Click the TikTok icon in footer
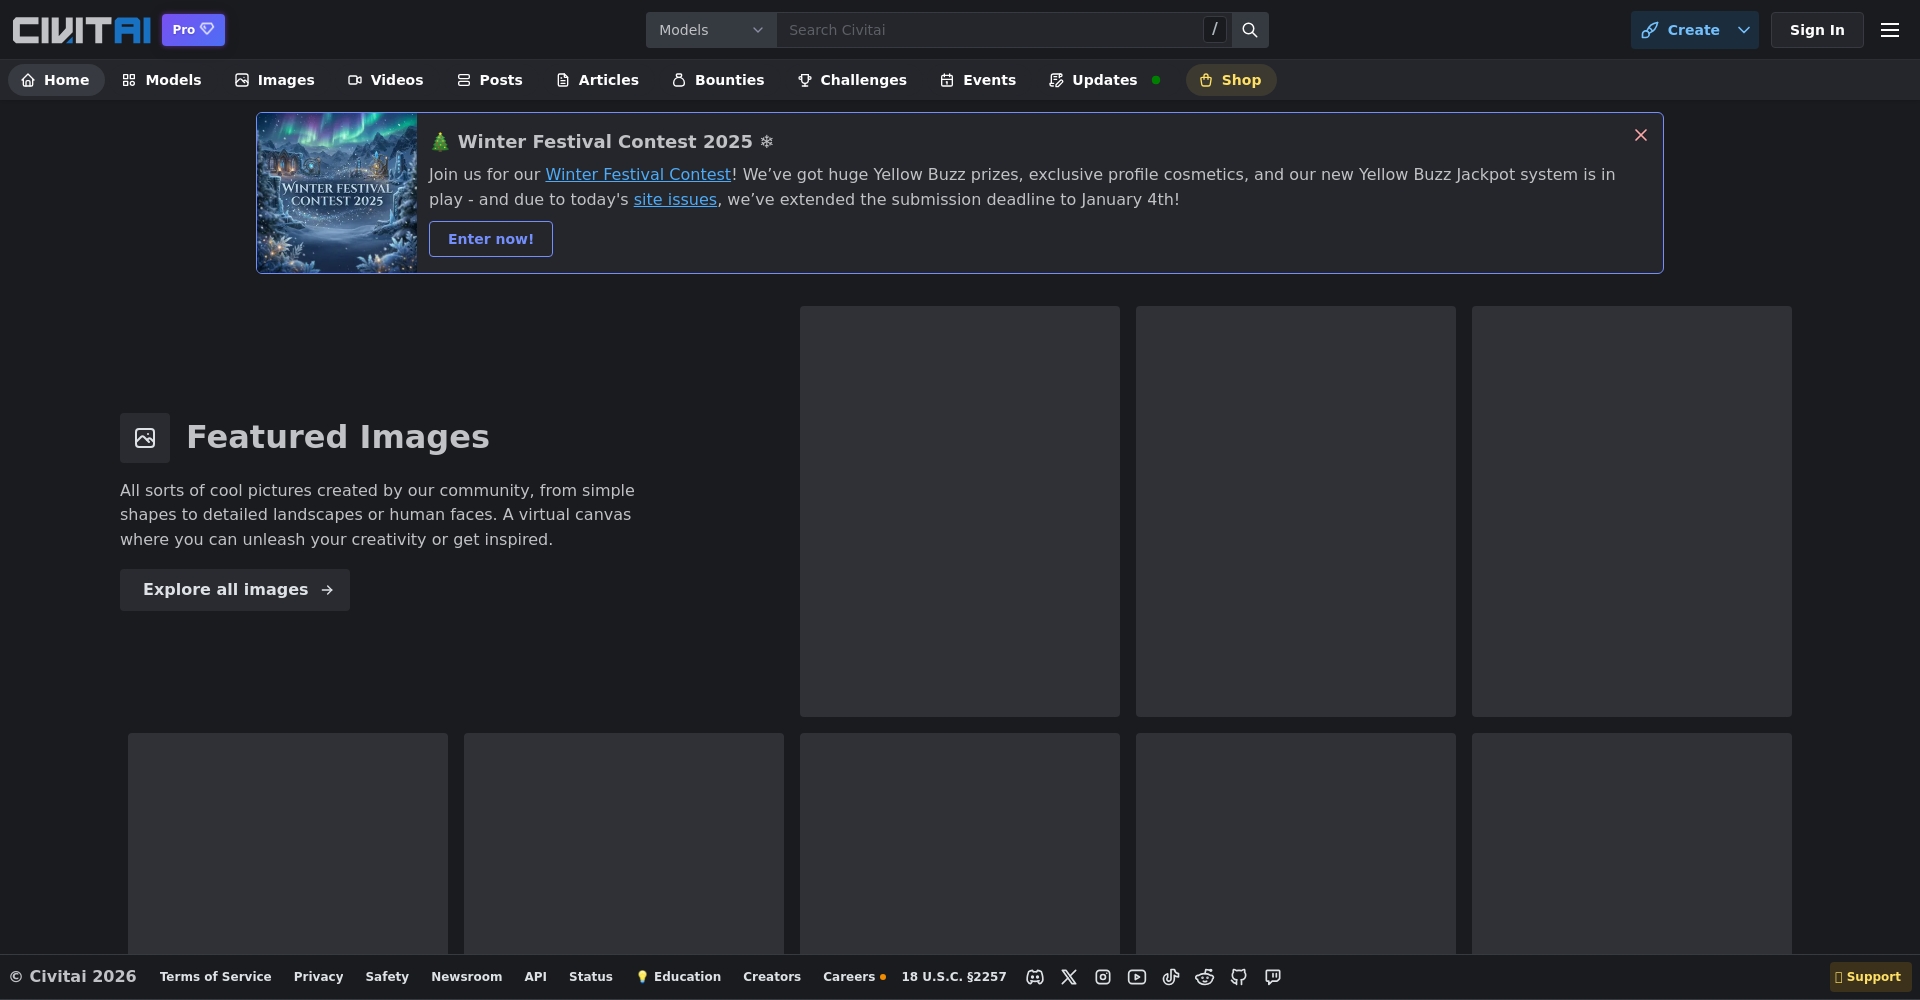Screen dimensions: 1920x1000 1171,977
